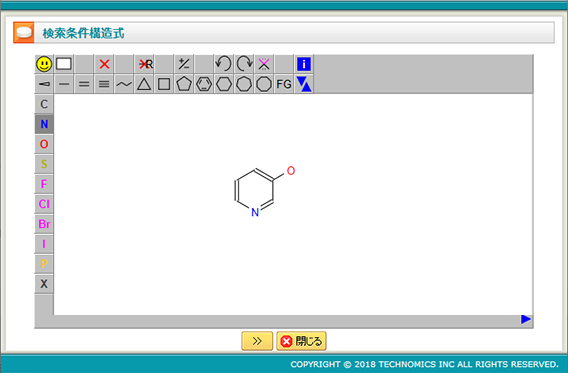Click the undo arrow icon
This screenshot has height=373, width=568.
pyautogui.click(x=223, y=64)
